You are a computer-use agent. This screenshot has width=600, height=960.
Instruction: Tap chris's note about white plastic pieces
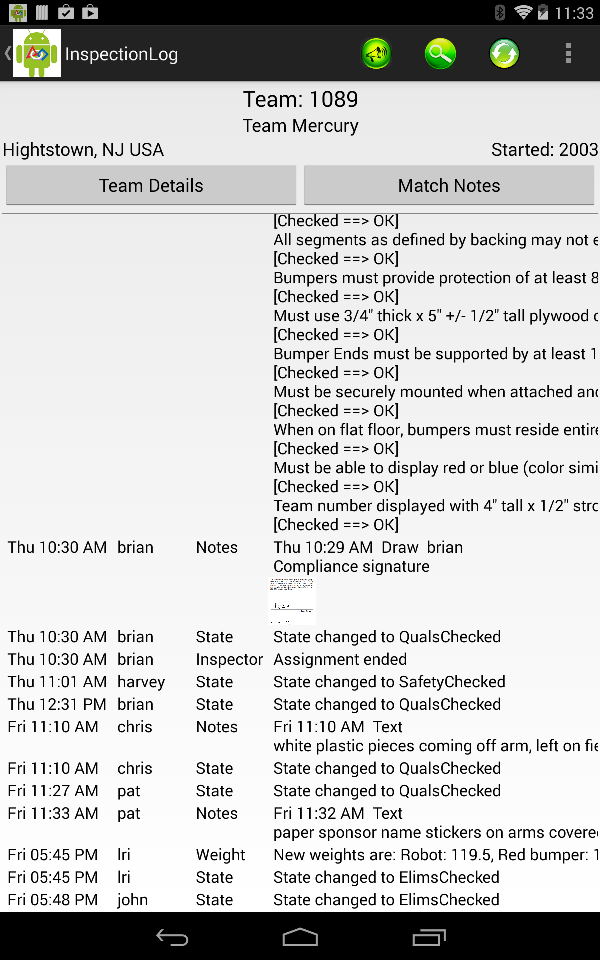[x=435, y=746]
